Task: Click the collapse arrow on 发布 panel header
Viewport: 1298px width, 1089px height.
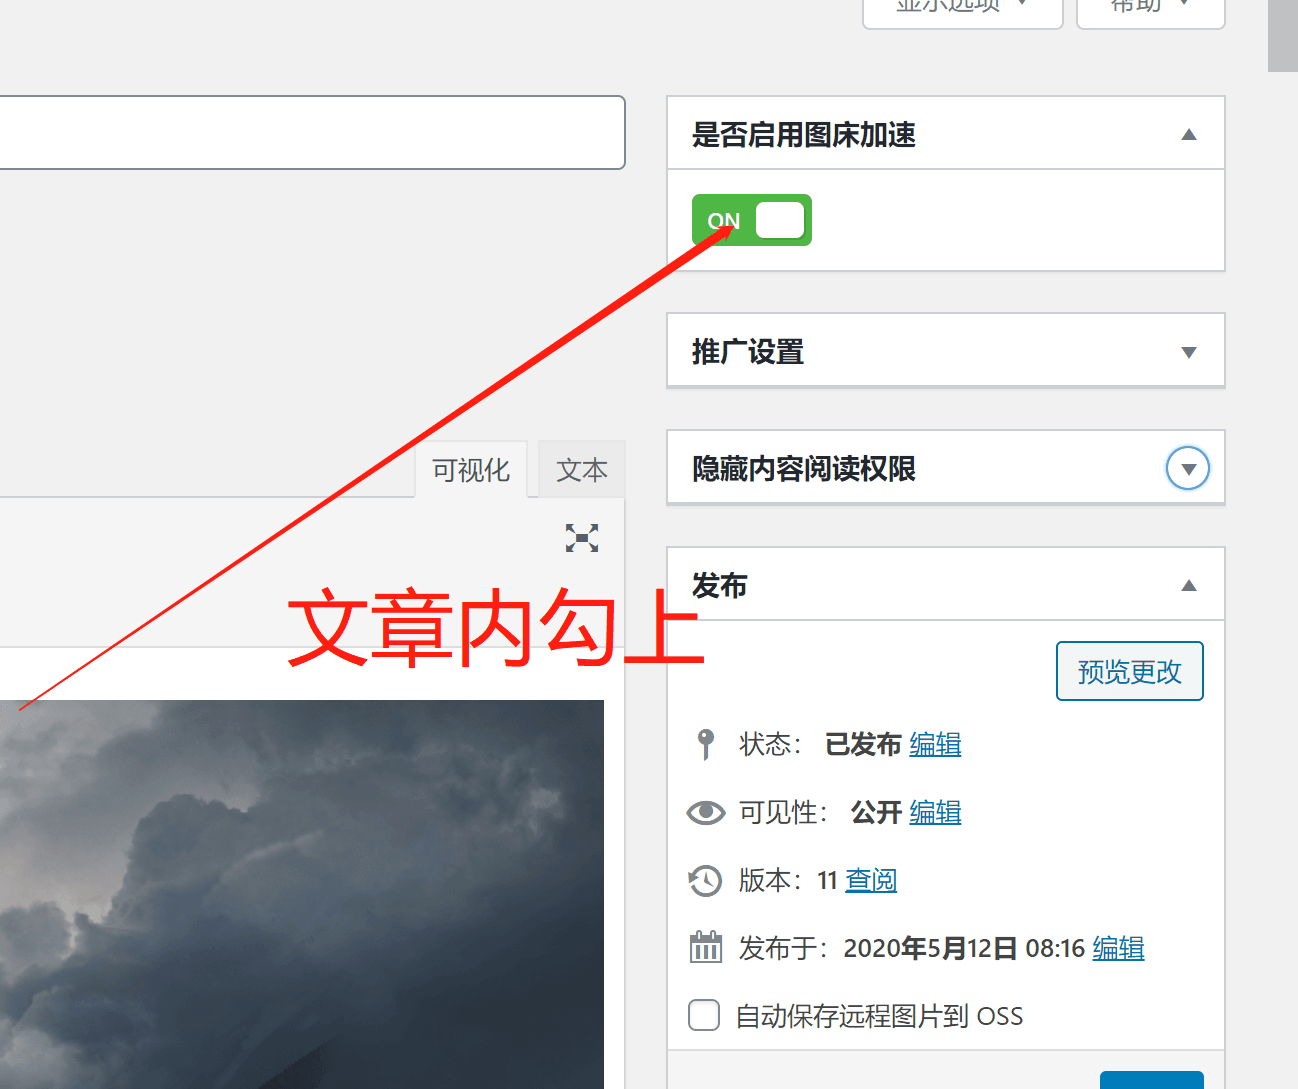Action: 1189,585
